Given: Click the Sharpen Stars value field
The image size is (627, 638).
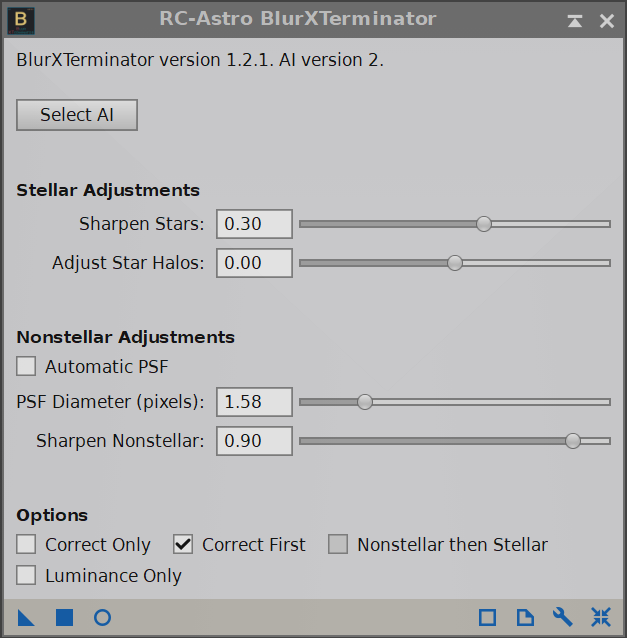Looking at the screenshot, I should click(254, 224).
